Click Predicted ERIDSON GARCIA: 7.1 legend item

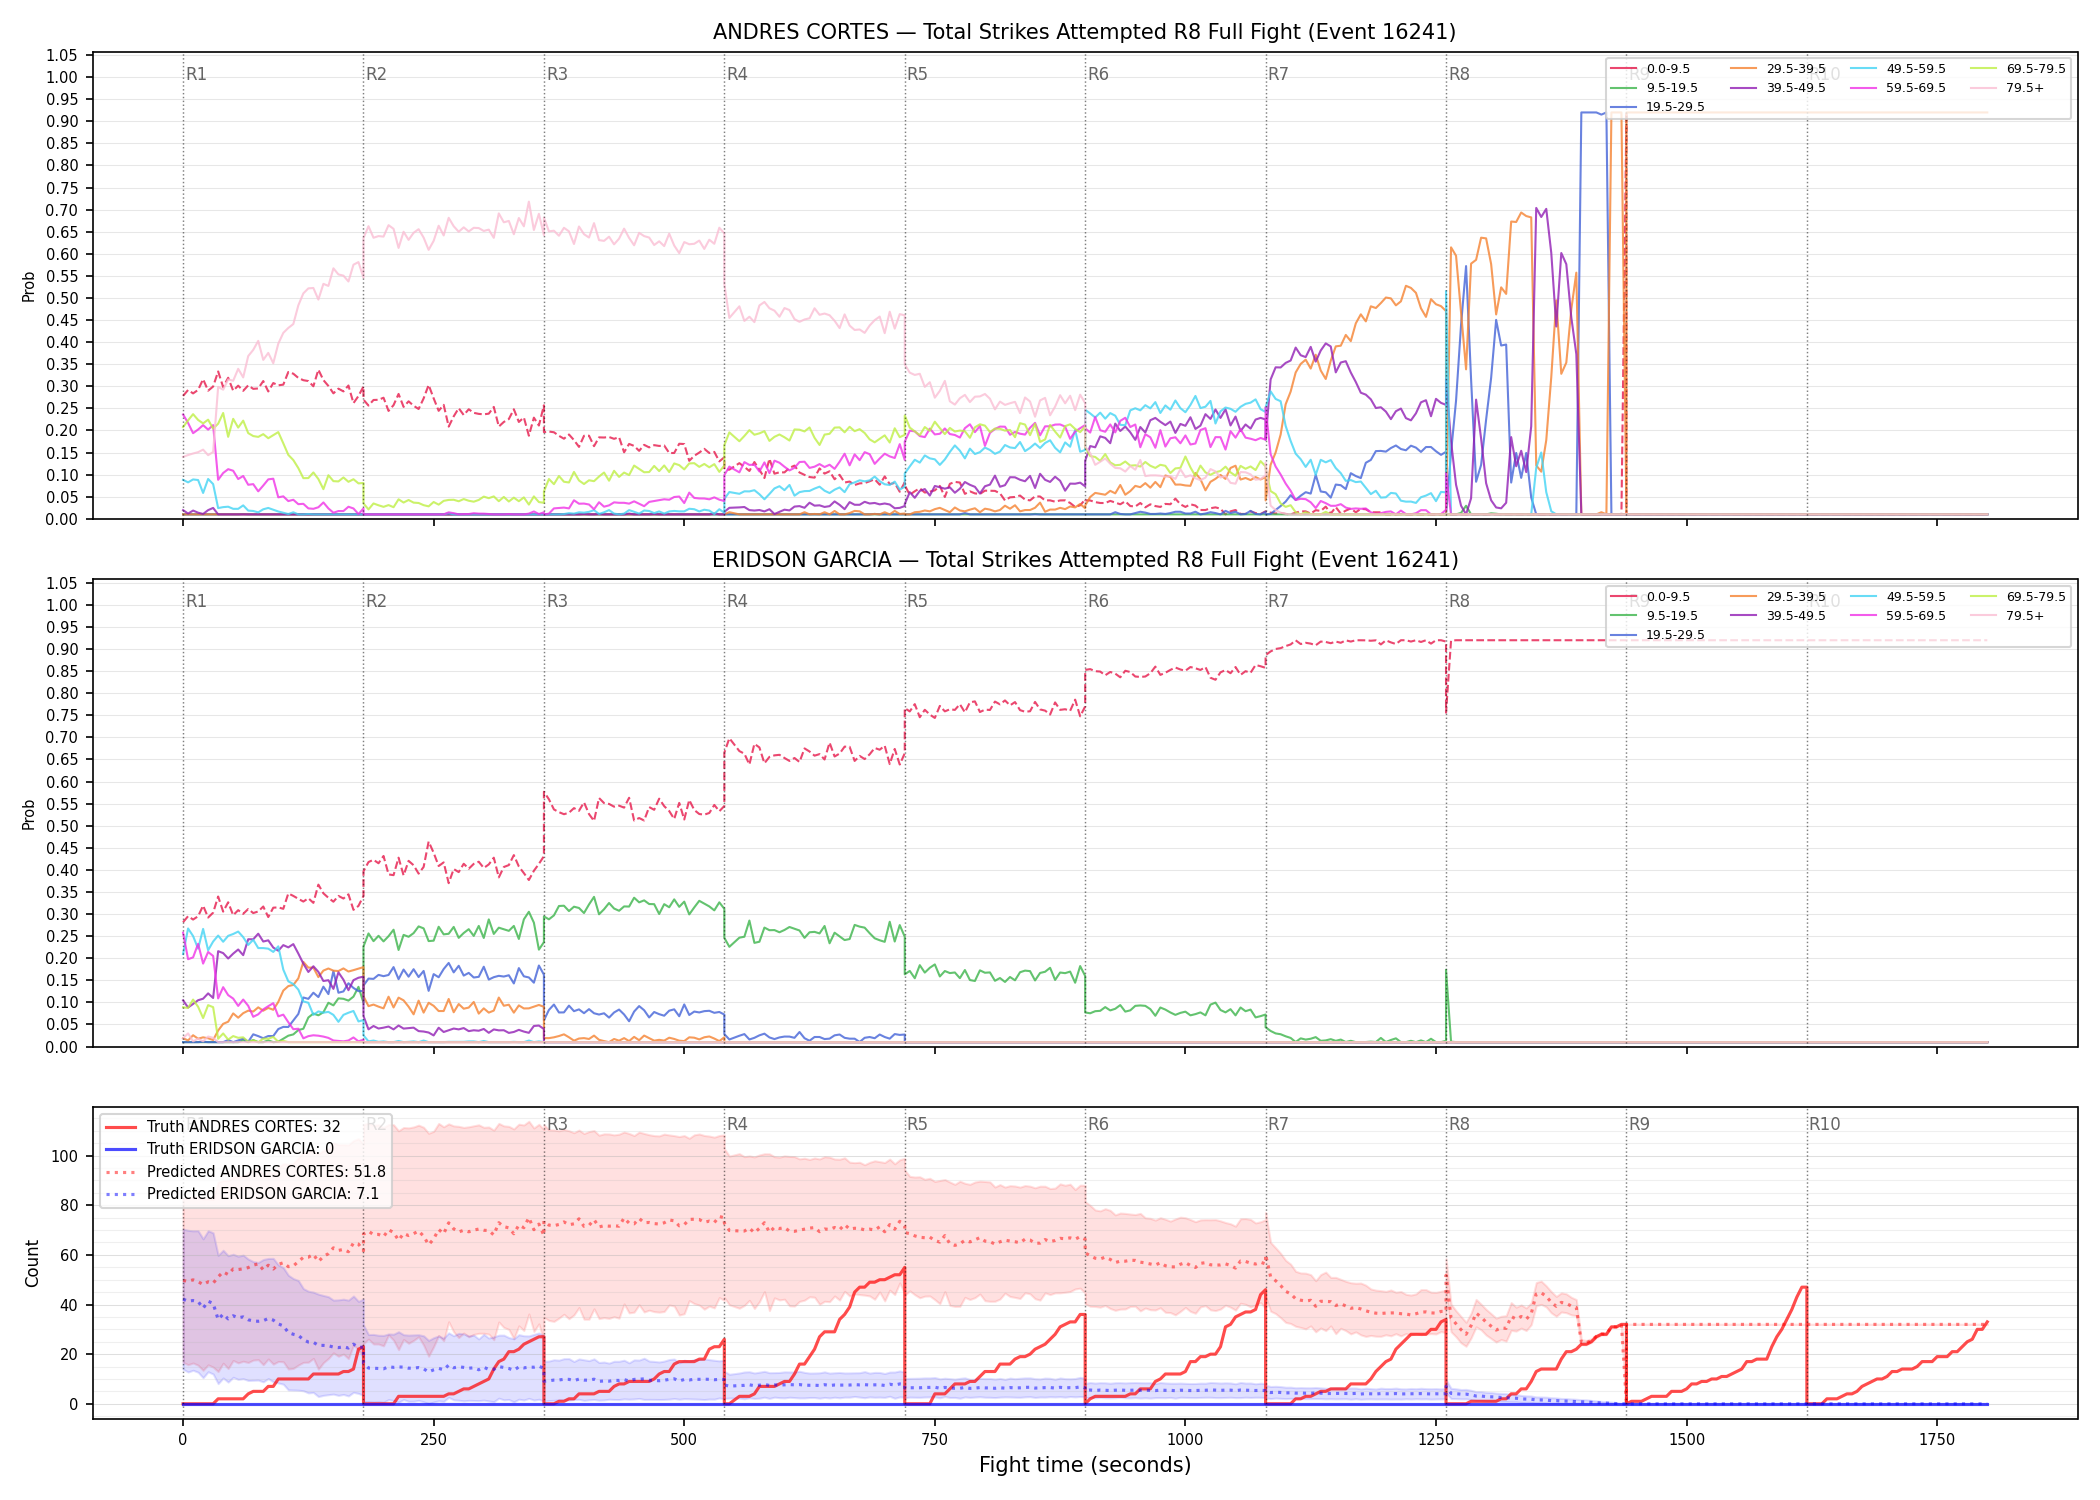pyautogui.click(x=242, y=1194)
